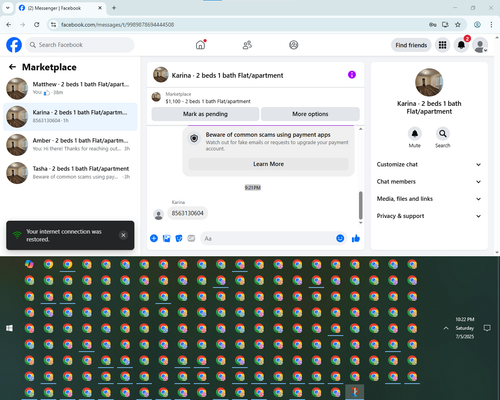Click Mark as pending button

[205, 114]
